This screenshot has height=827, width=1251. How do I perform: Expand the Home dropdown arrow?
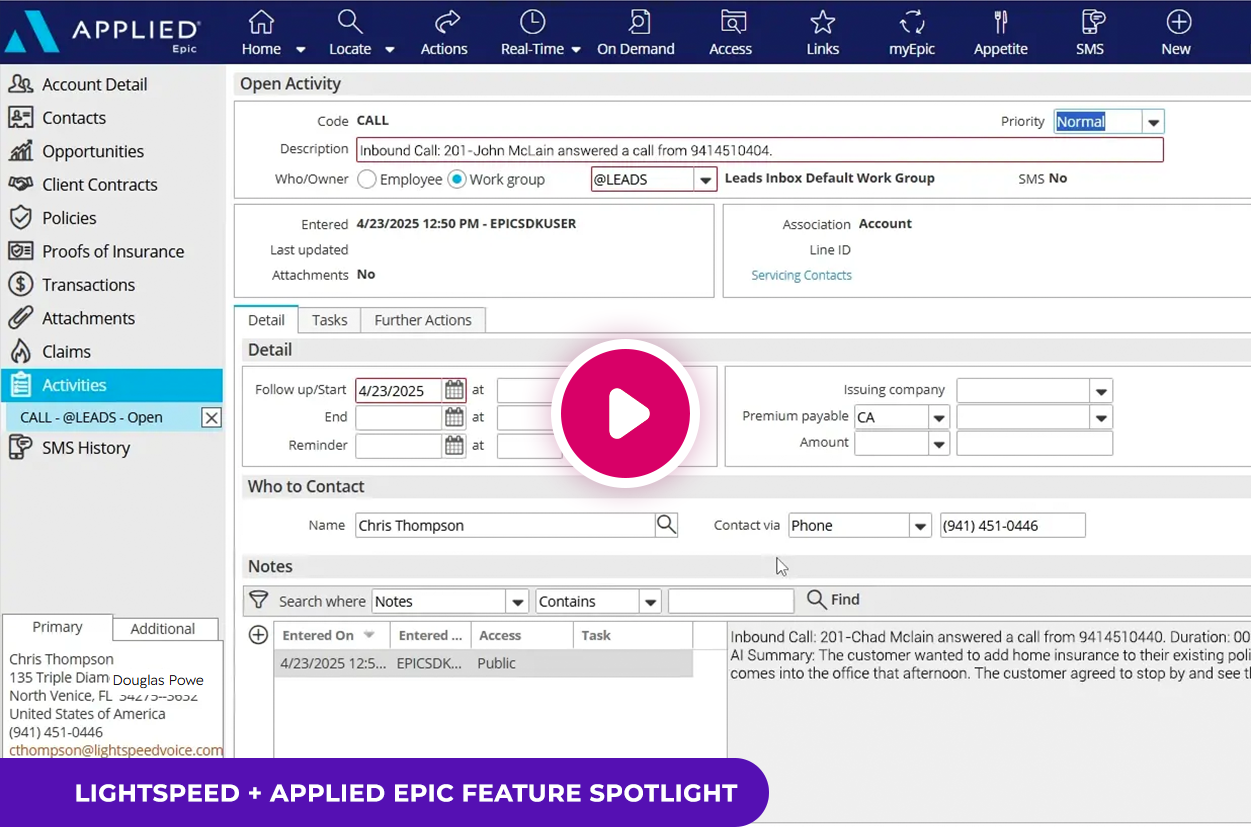pos(300,49)
